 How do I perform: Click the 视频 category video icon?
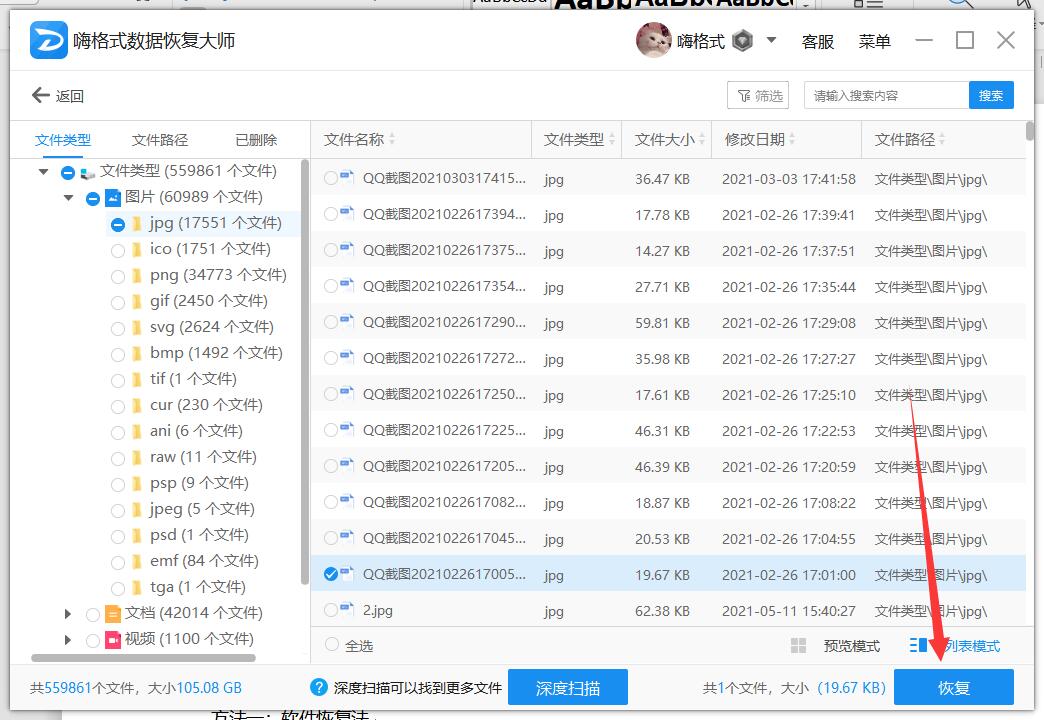click(x=113, y=639)
